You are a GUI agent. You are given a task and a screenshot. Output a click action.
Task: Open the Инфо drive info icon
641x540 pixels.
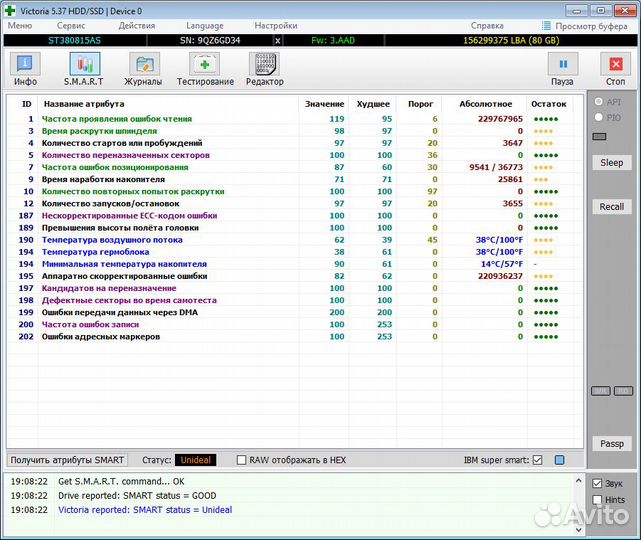[25, 65]
